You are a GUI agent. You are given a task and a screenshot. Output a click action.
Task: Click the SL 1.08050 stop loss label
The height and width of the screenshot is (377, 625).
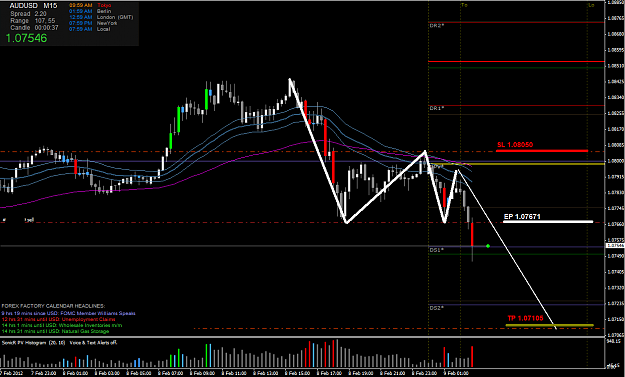coord(515,145)
